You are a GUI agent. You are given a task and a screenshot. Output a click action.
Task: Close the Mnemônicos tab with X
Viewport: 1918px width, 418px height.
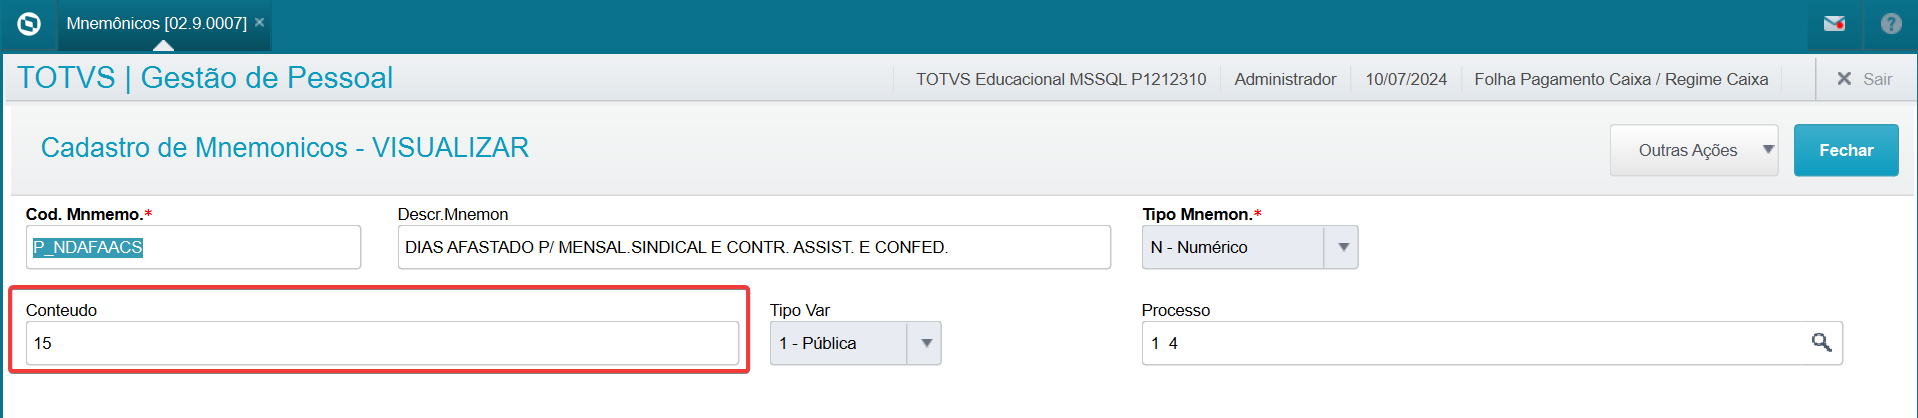(x=260, y=22)
